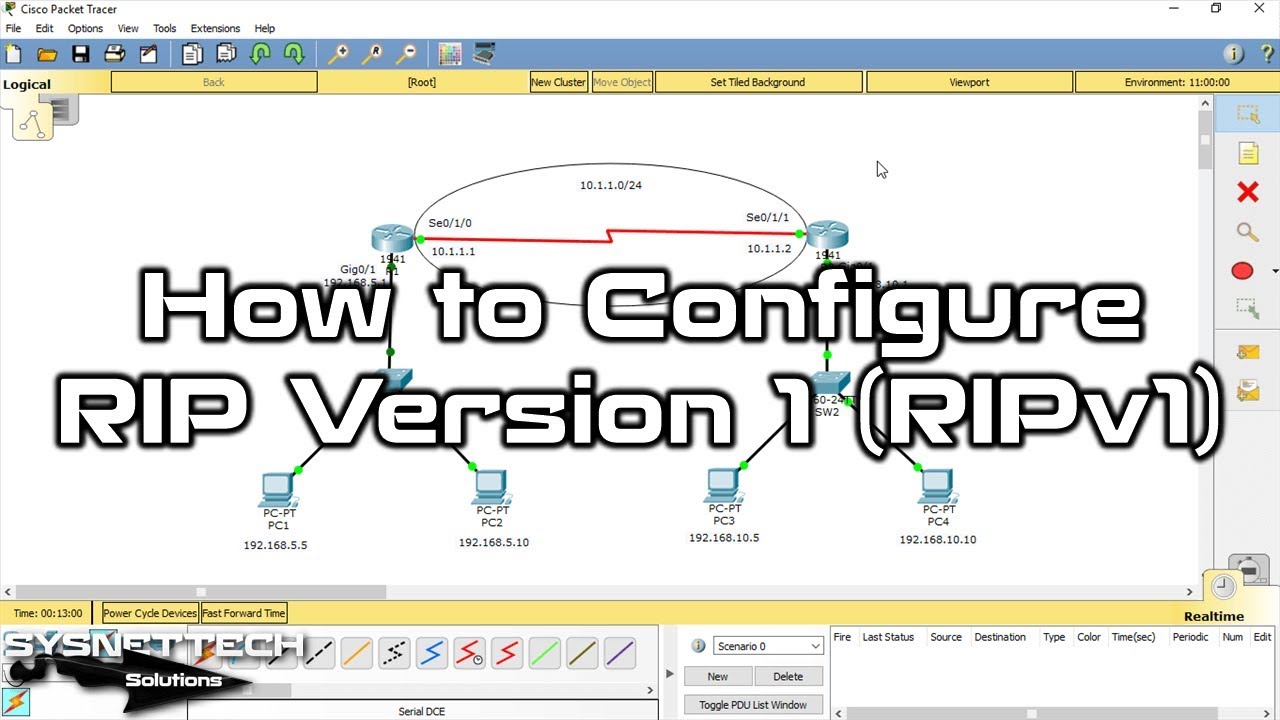Open the Help menu
Image resolution: width=1280 pixels, height=720 pixels.
265,29
